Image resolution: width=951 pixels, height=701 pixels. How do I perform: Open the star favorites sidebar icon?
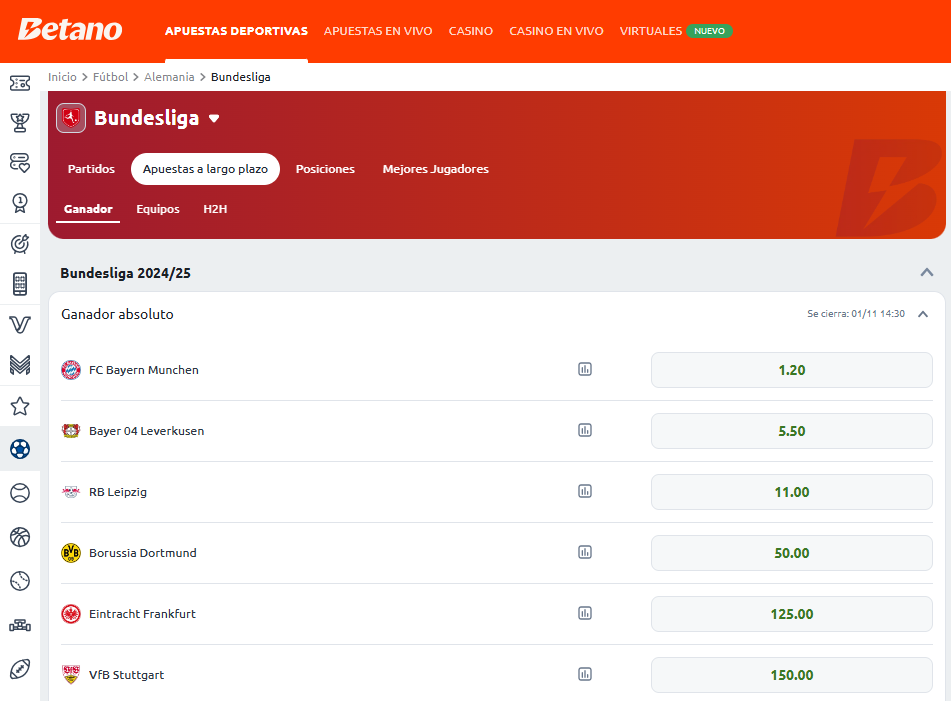[20, 406]
